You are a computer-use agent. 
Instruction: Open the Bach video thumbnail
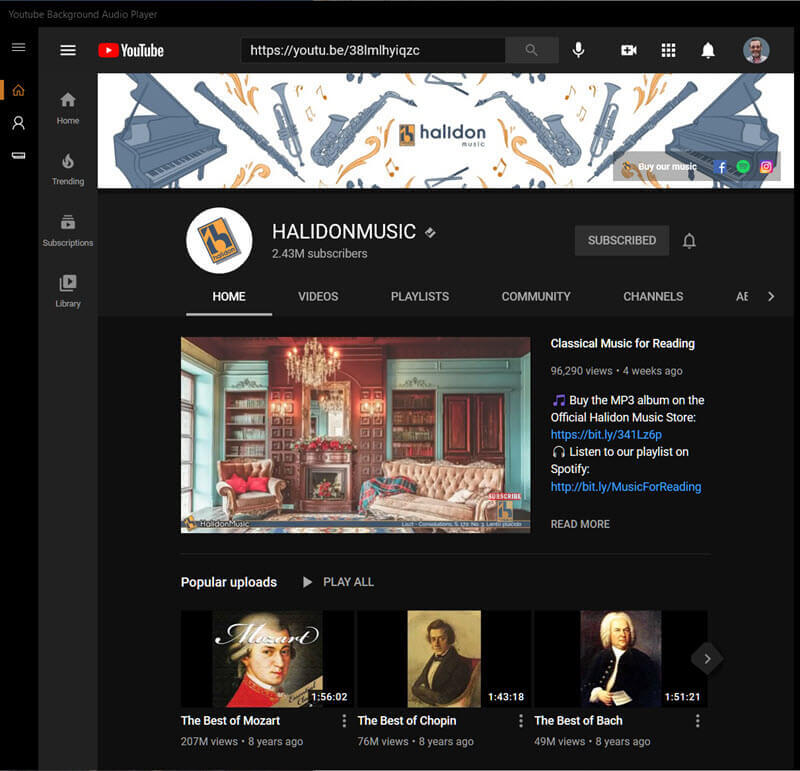(x=620, y=659)
